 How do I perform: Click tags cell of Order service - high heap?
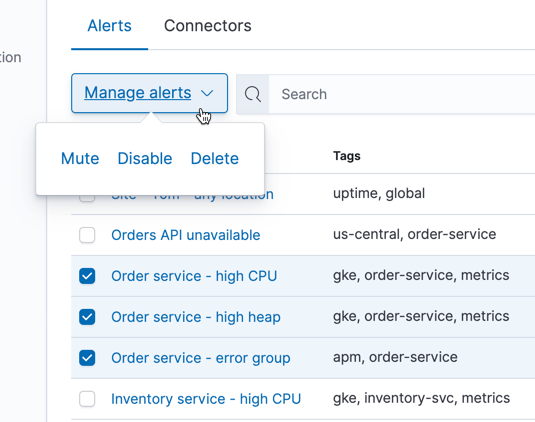(421, 316)
